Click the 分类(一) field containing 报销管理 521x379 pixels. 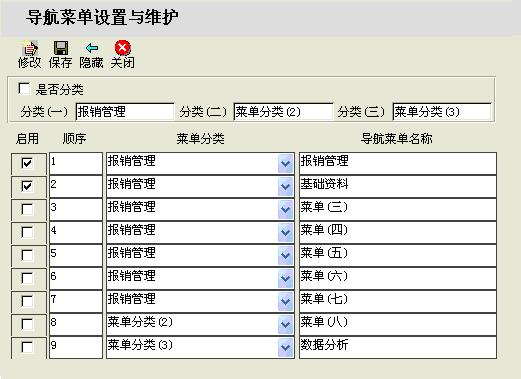pyautogui.click(x=125, y=112)
